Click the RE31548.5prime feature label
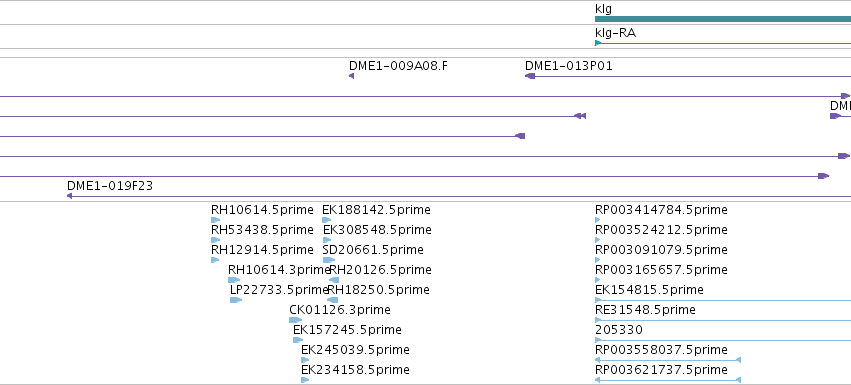Viewport: 851px width, 385px height. coord(645,310)
